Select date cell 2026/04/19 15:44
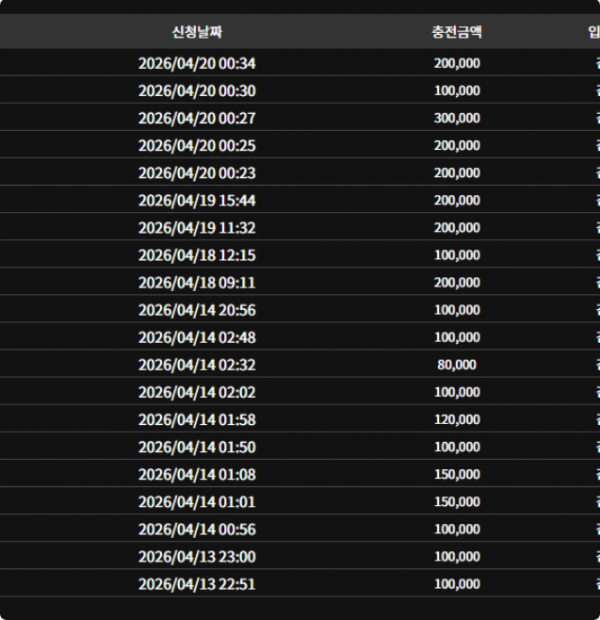The height and width of the screenshot is (620, 600). [197, 200]
